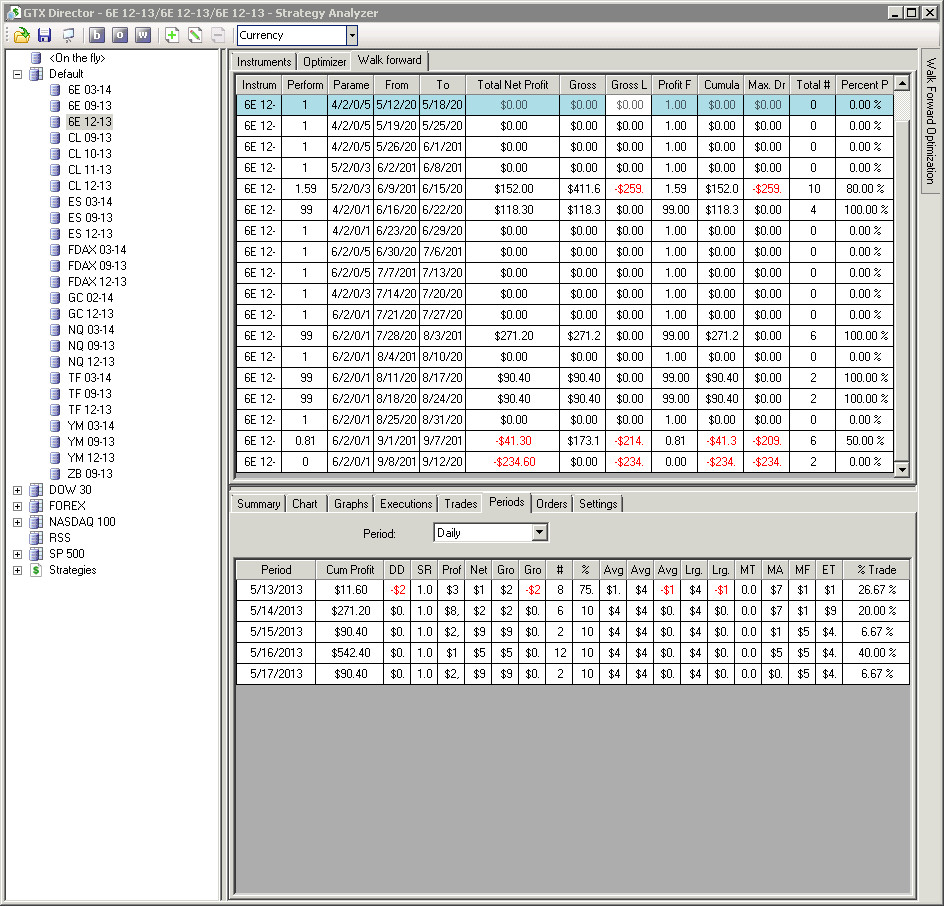Select the Walk forward tab
This screenshot has width=944, height=906.
pyautogui.click(x=390, y=60)
